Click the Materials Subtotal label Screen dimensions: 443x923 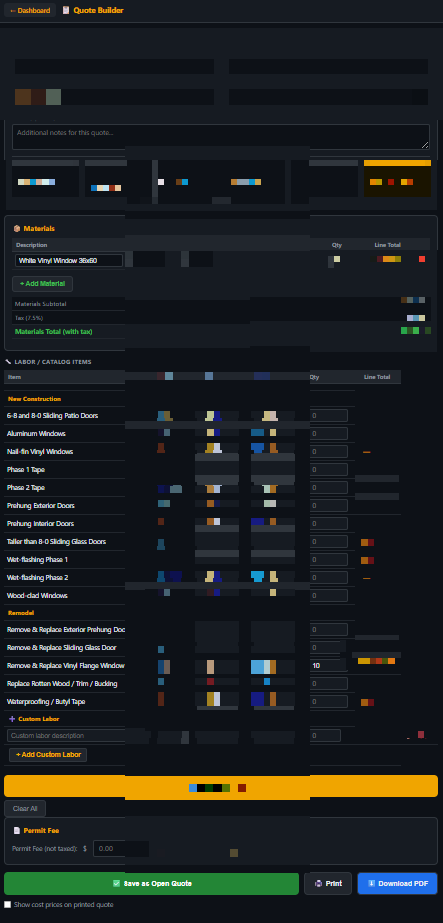coord(41,304)
